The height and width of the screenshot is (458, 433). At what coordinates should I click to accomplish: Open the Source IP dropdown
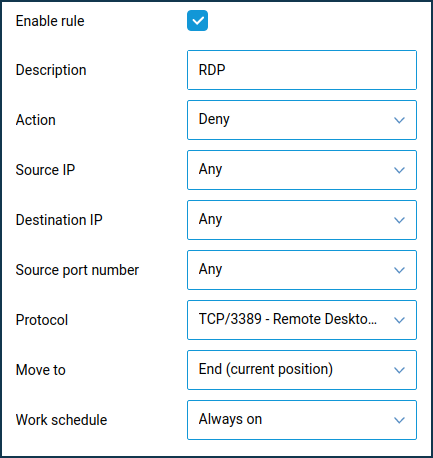coord(302,170)
